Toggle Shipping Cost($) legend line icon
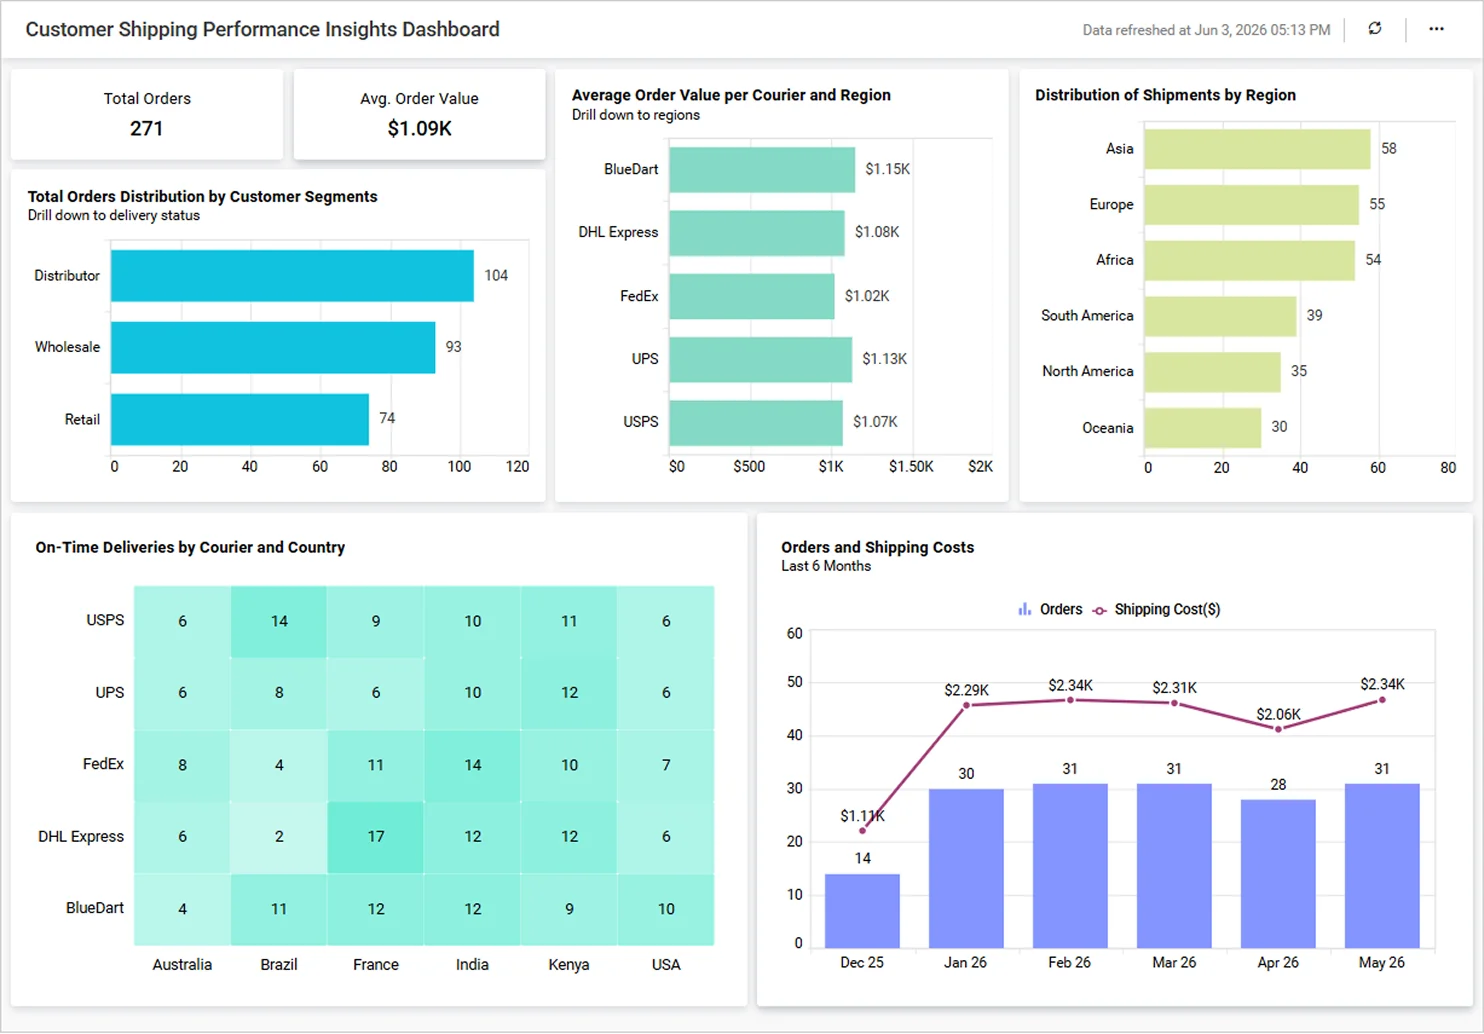 click(1100, 610)
